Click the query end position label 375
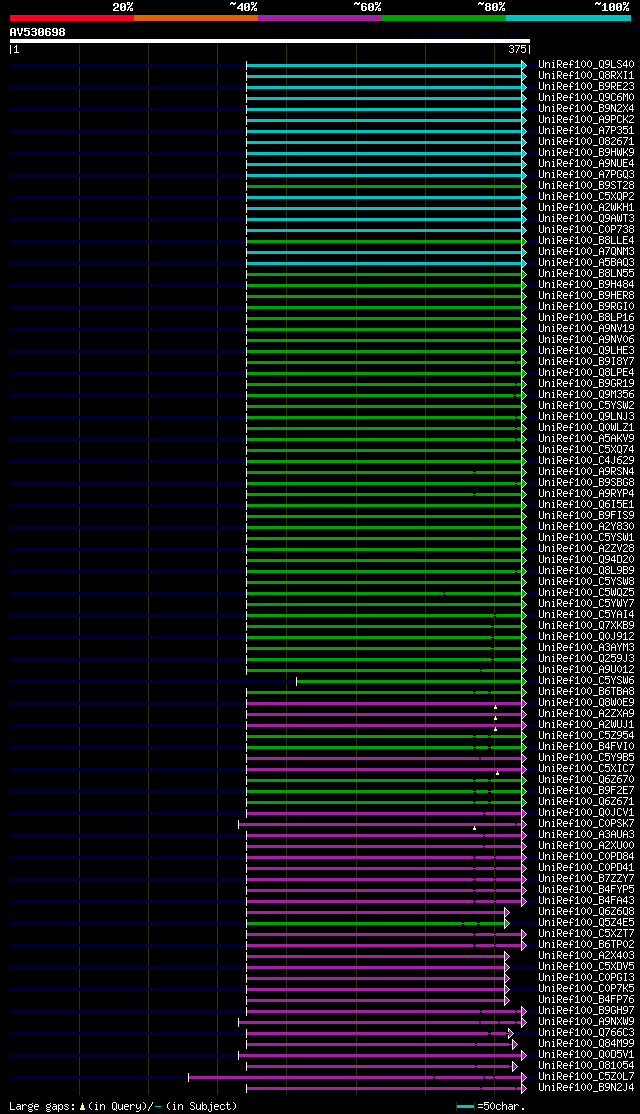Image resolution: width=640 pixels, height=1114 pixels. [x=517, y=50]
